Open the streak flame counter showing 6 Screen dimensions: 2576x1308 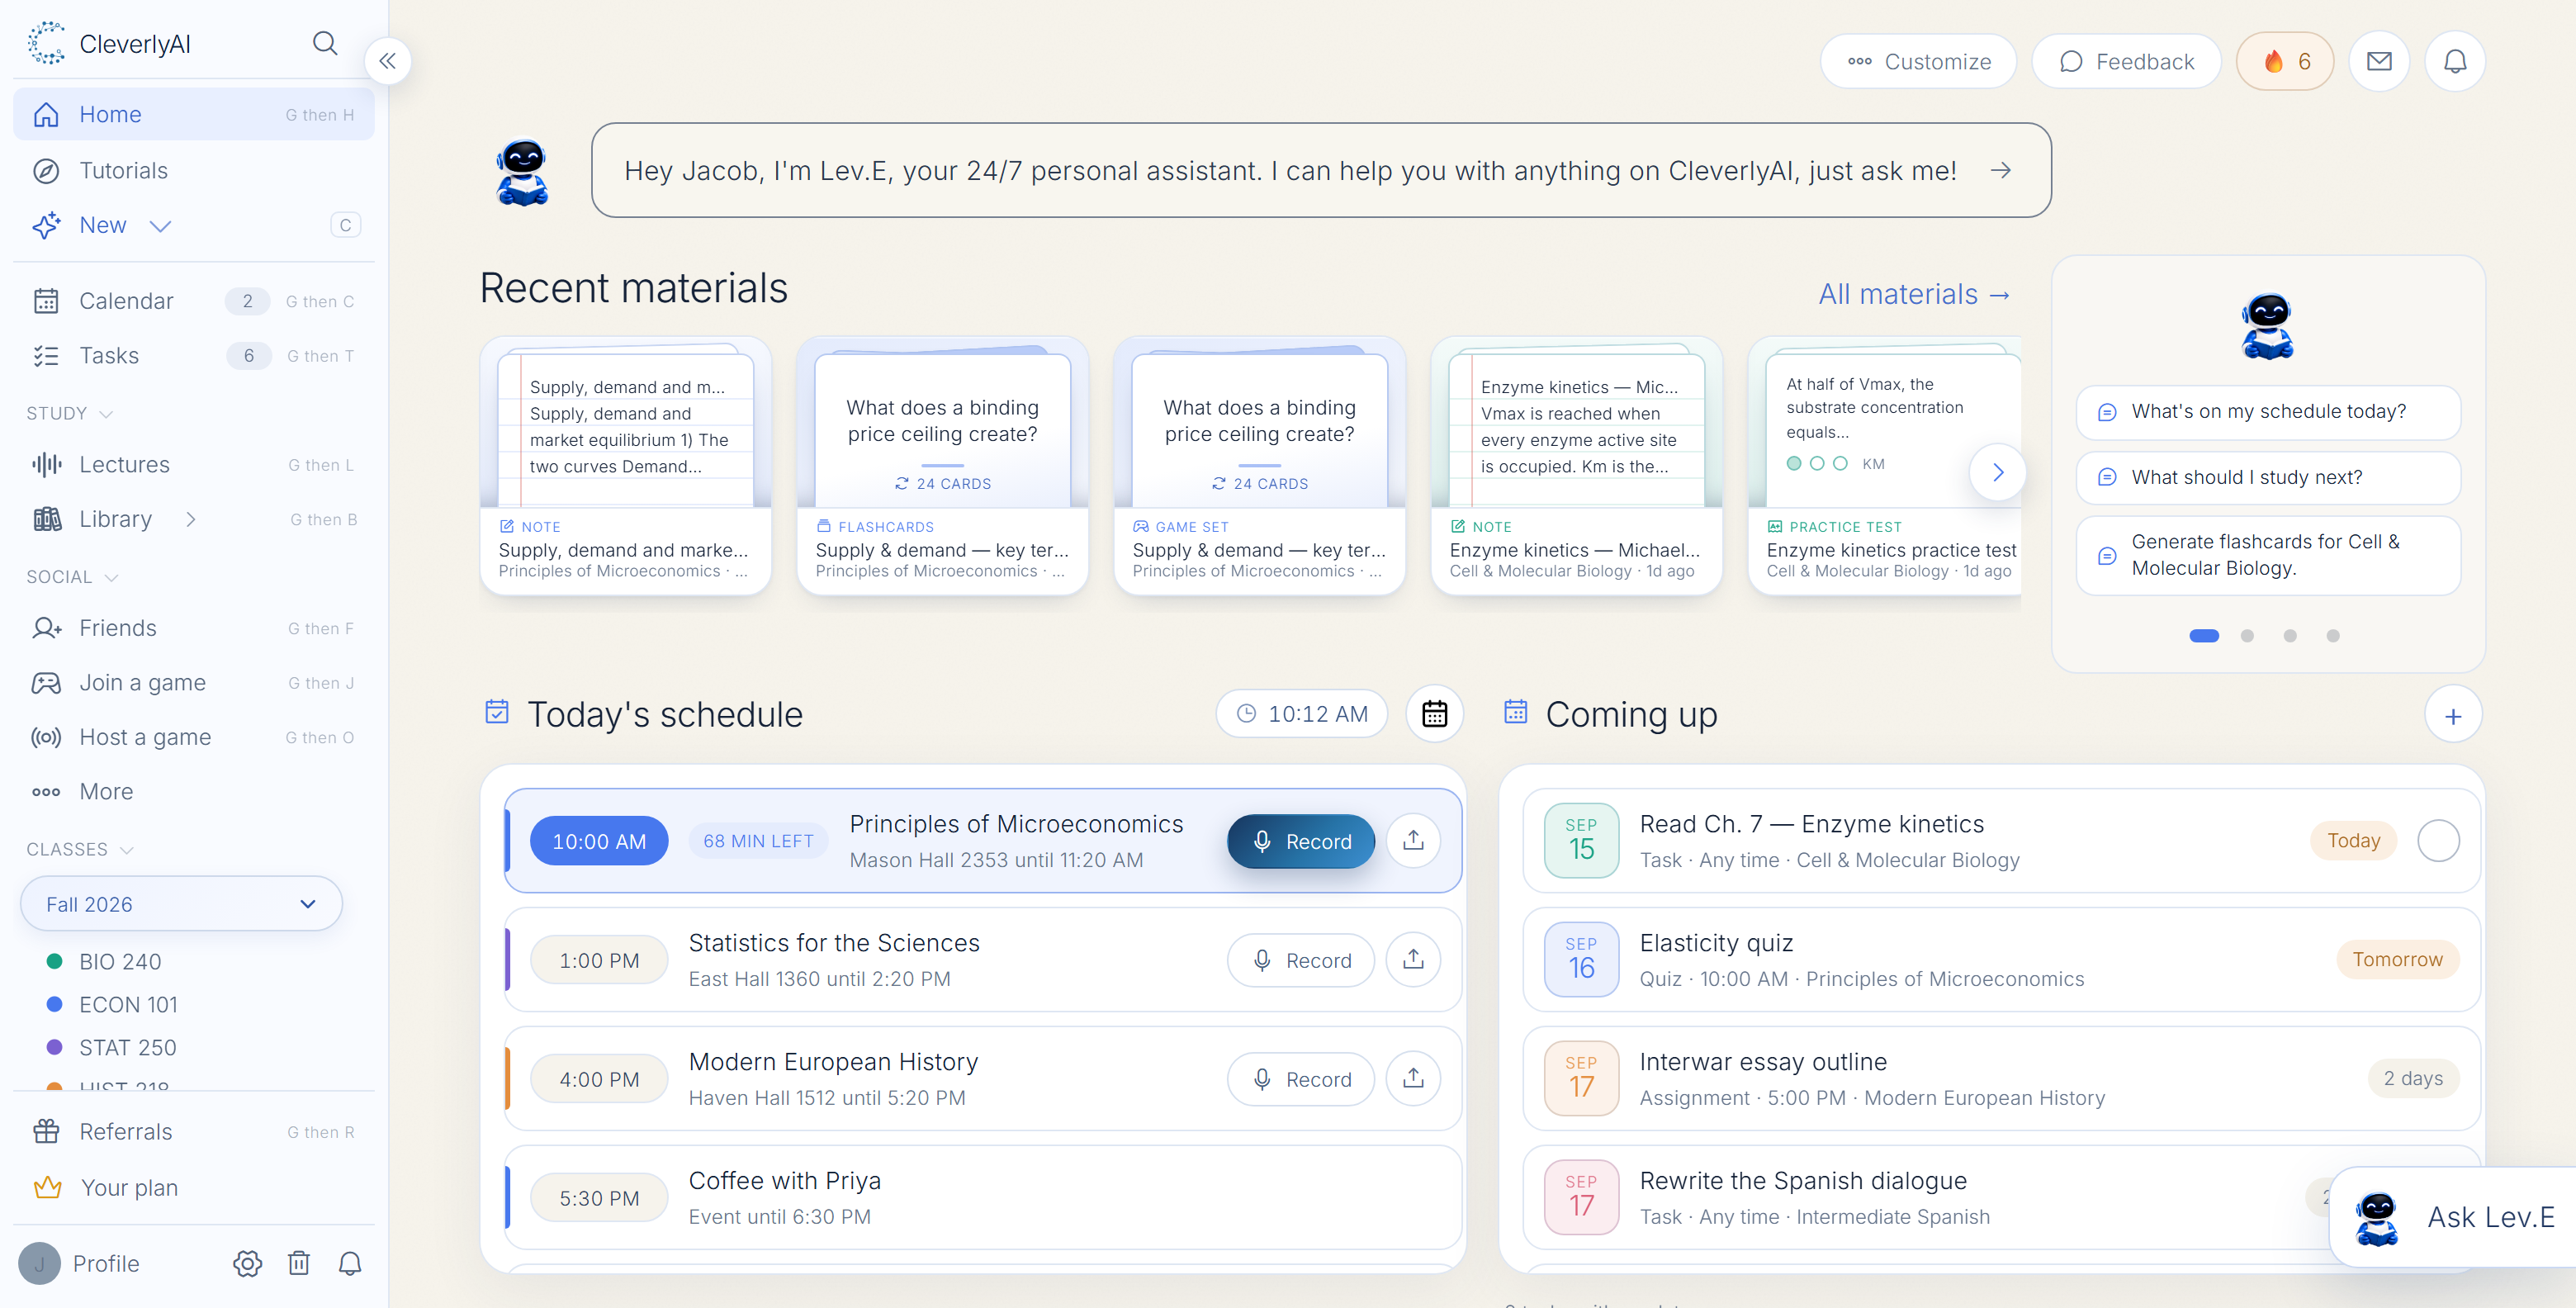pos(2285,61)
